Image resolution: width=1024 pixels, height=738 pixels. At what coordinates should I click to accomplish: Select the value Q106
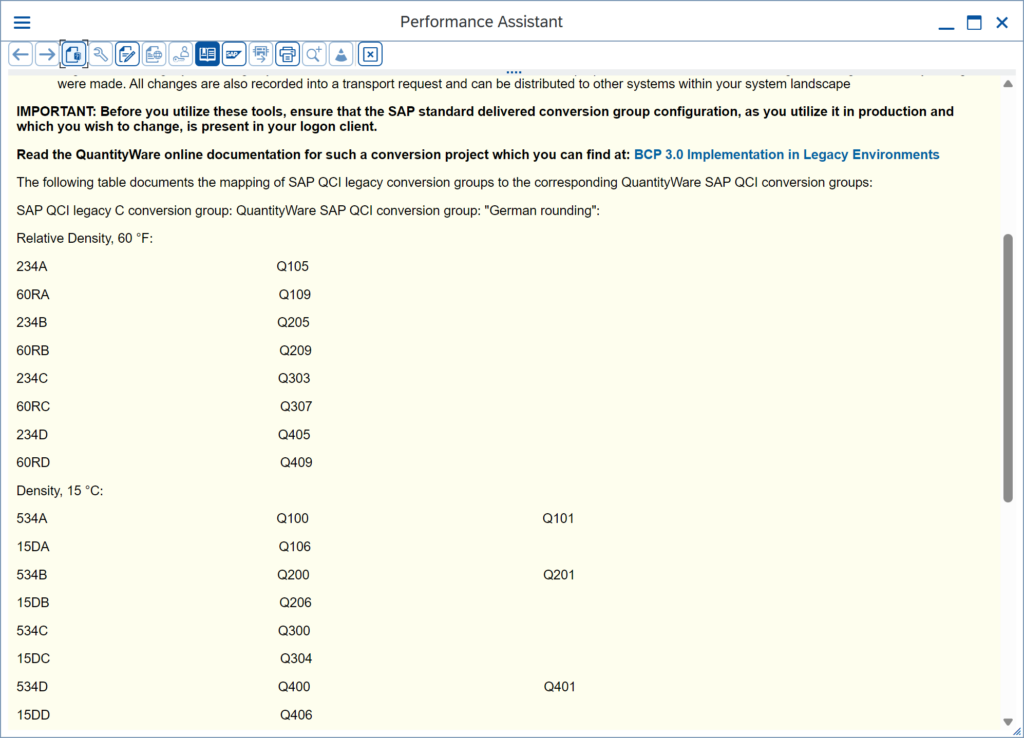point(295,547)
